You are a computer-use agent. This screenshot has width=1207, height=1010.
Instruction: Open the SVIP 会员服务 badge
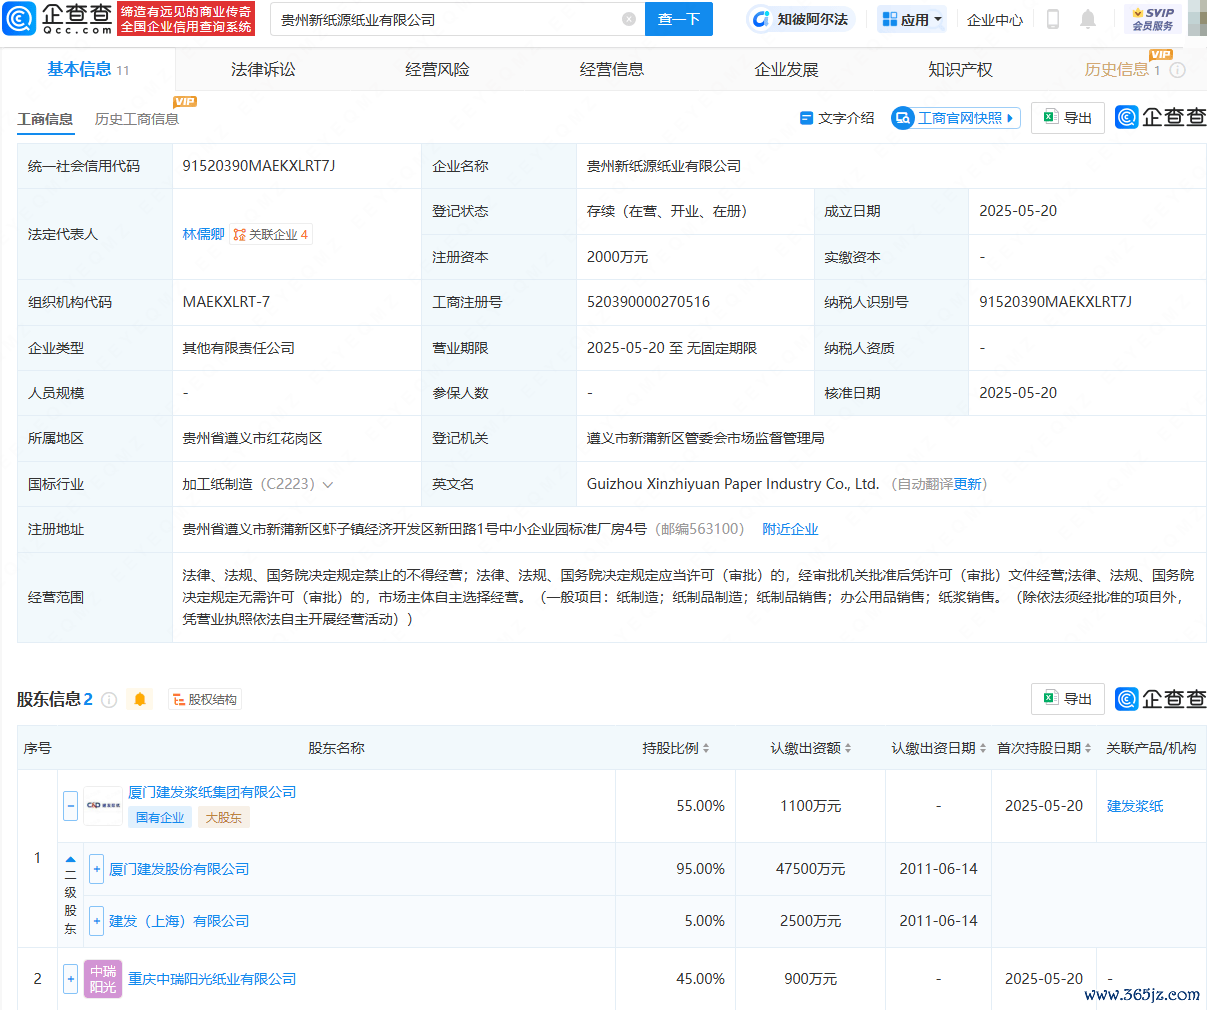click(x=1153, y=19)
